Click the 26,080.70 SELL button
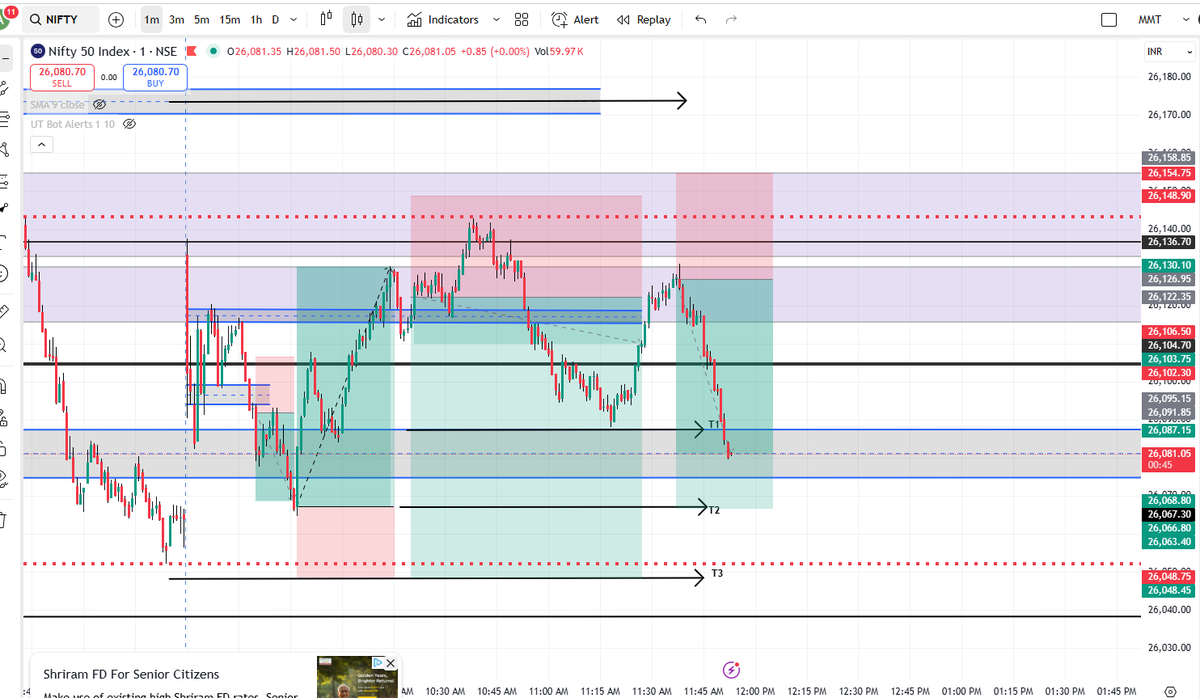Screen dimensions: 1200x698 pos(62,78)
